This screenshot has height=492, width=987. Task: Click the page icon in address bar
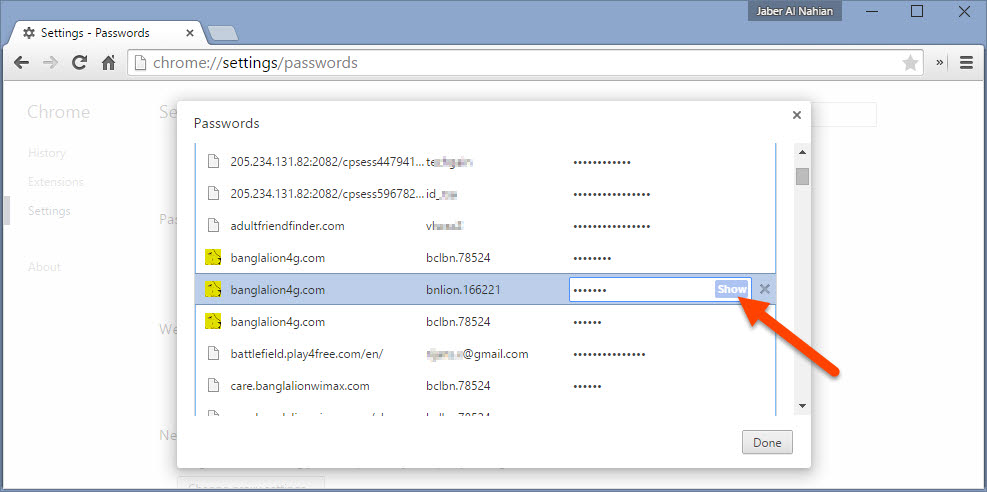pyautogui.click(x=141, y=63)
